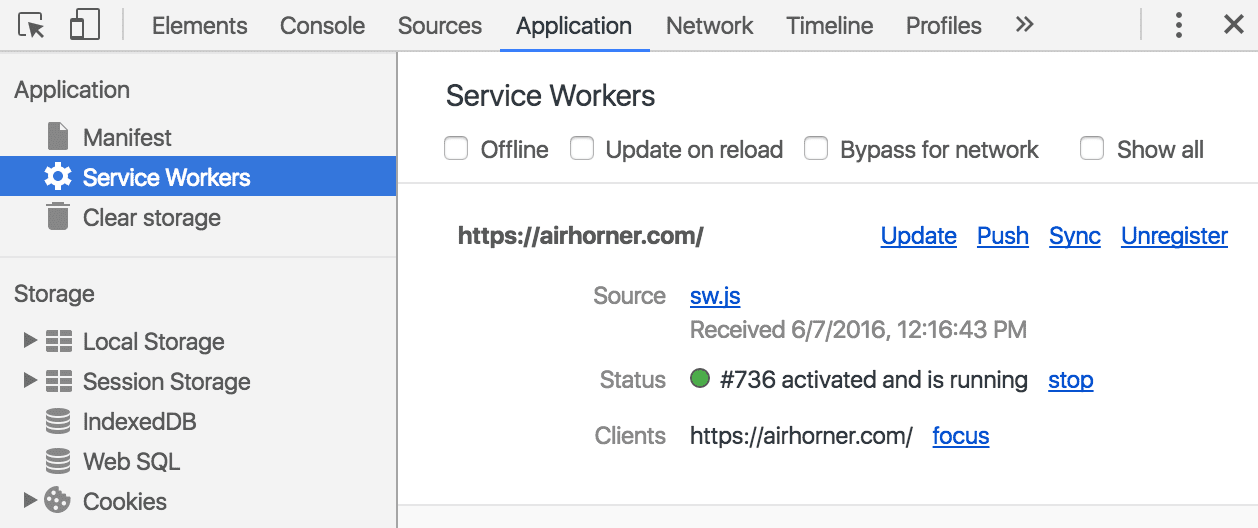Enable the Offline checkbox
This screenshot has height=528, width=1258.
tap(456, 149)
